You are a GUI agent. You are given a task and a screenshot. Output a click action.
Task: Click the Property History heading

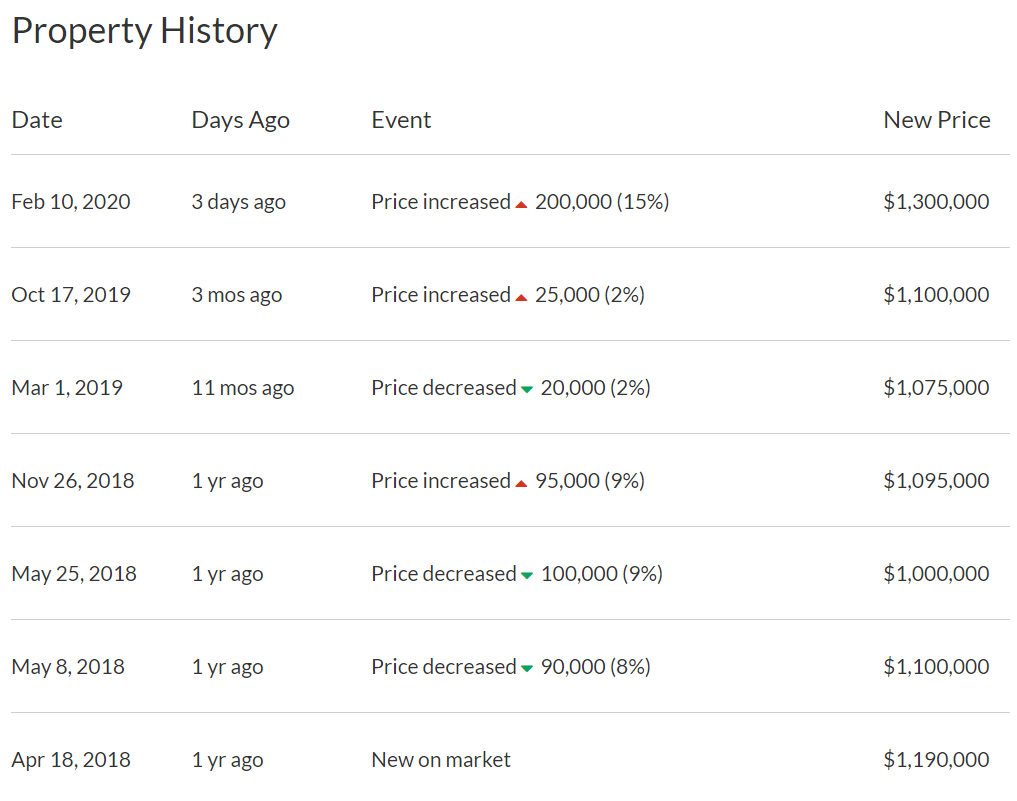pyautogui.click(x=144, y=31)
